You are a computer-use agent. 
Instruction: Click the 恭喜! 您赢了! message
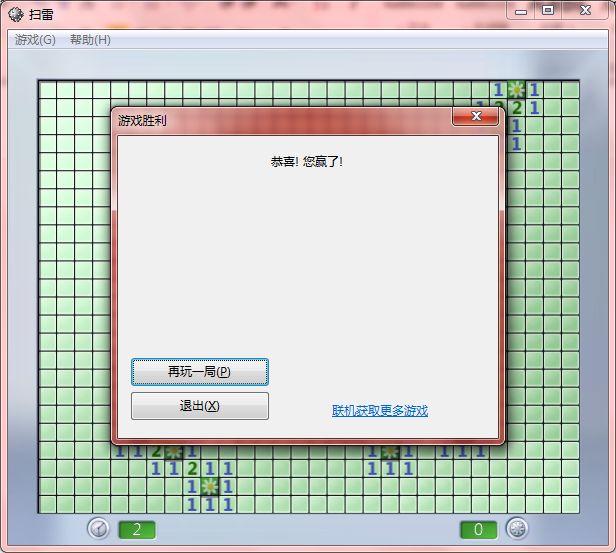point(306,161)
